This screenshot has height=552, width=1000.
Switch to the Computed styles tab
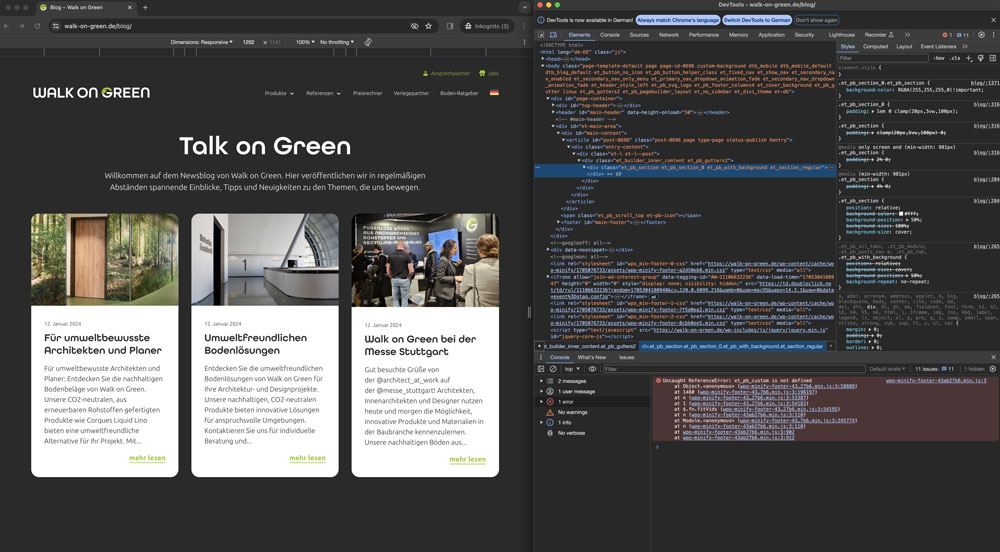875,47
